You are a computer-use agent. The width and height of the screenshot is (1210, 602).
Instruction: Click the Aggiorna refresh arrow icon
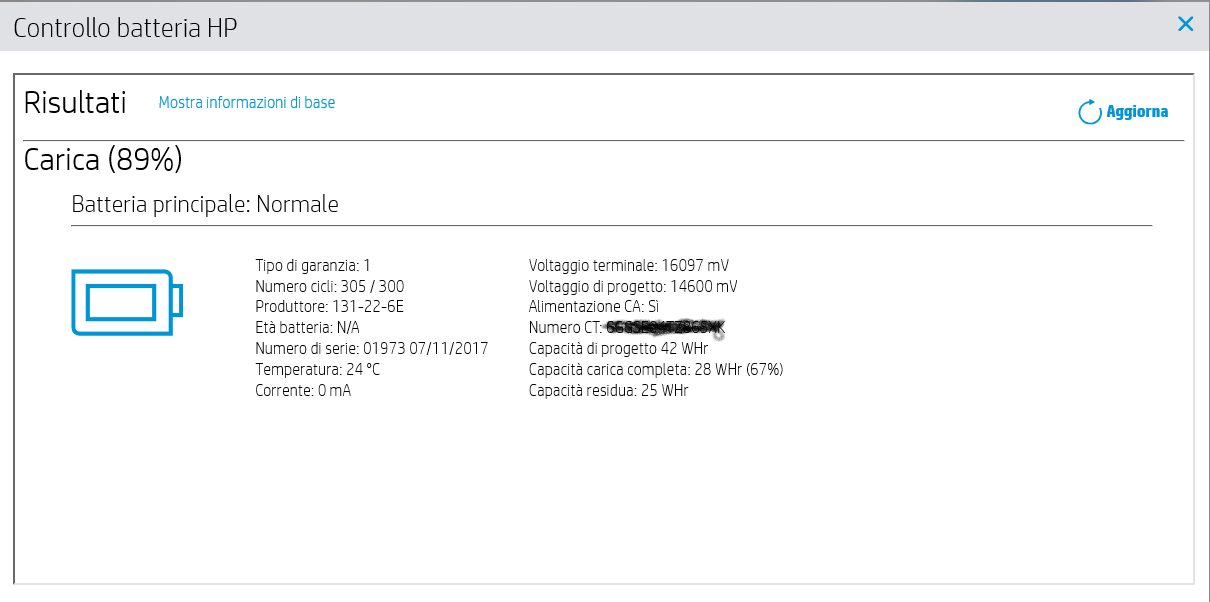coord(1089,112)
